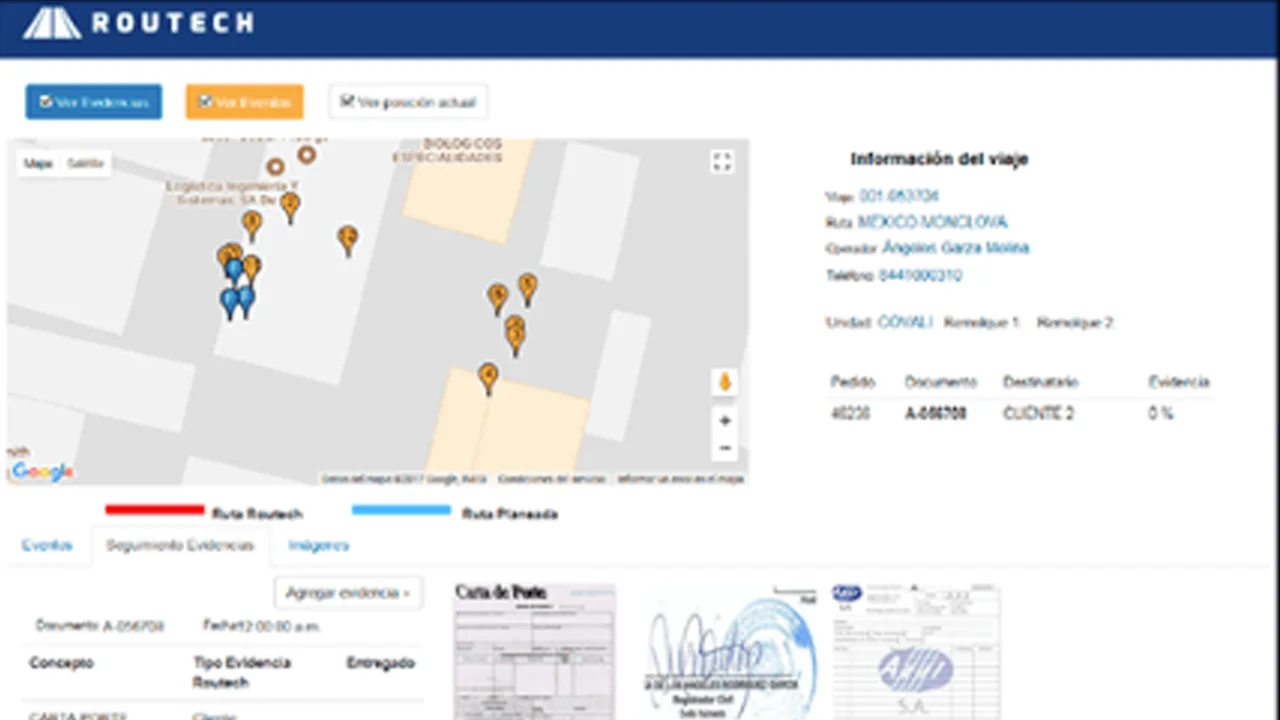Switch to the Eventos tab
This screenshot has height=720, width=1280.
[x=47, y=545]
